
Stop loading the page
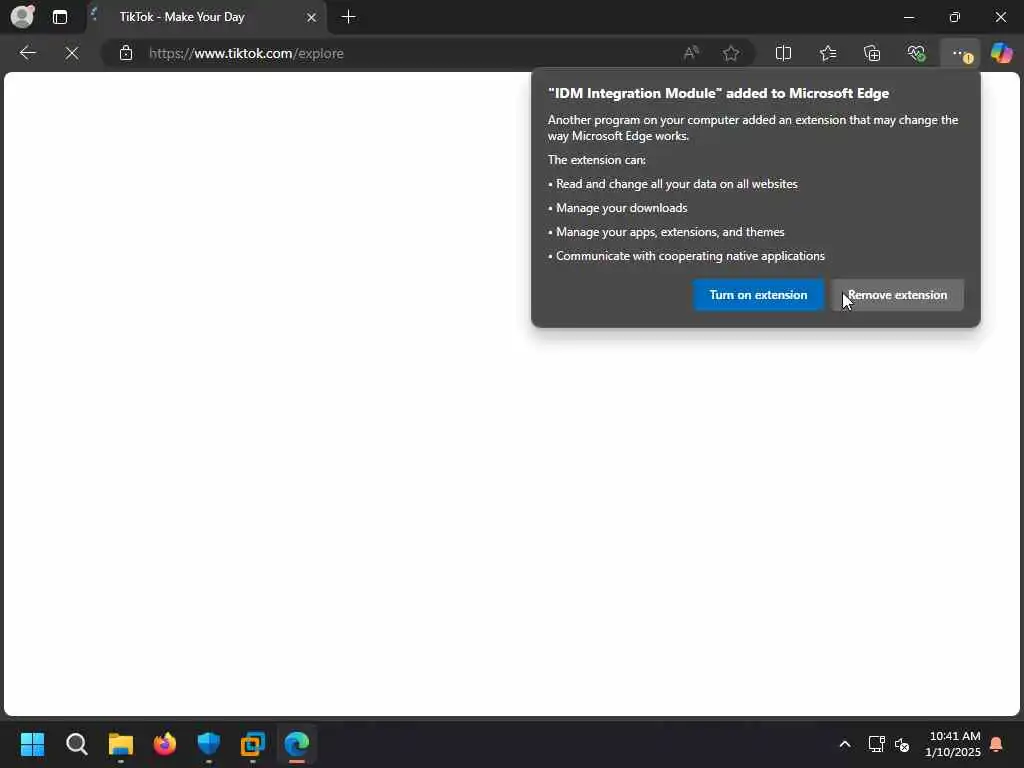(x=72, y=53)
